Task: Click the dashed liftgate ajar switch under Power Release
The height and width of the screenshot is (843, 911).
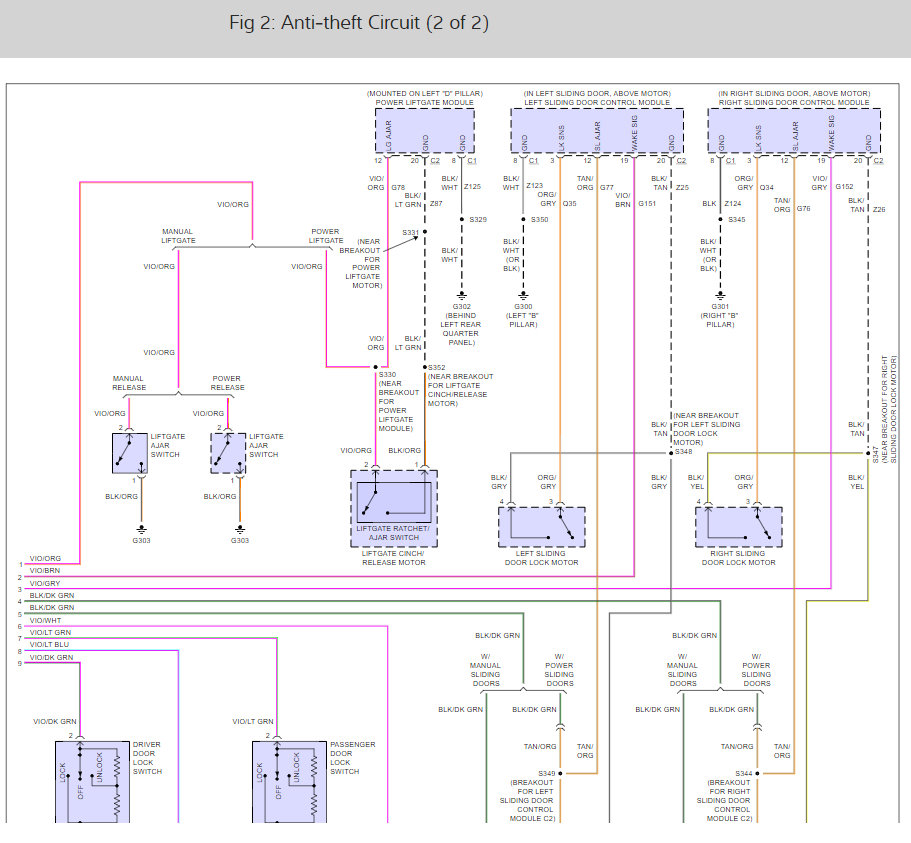Action: (228, 453)
